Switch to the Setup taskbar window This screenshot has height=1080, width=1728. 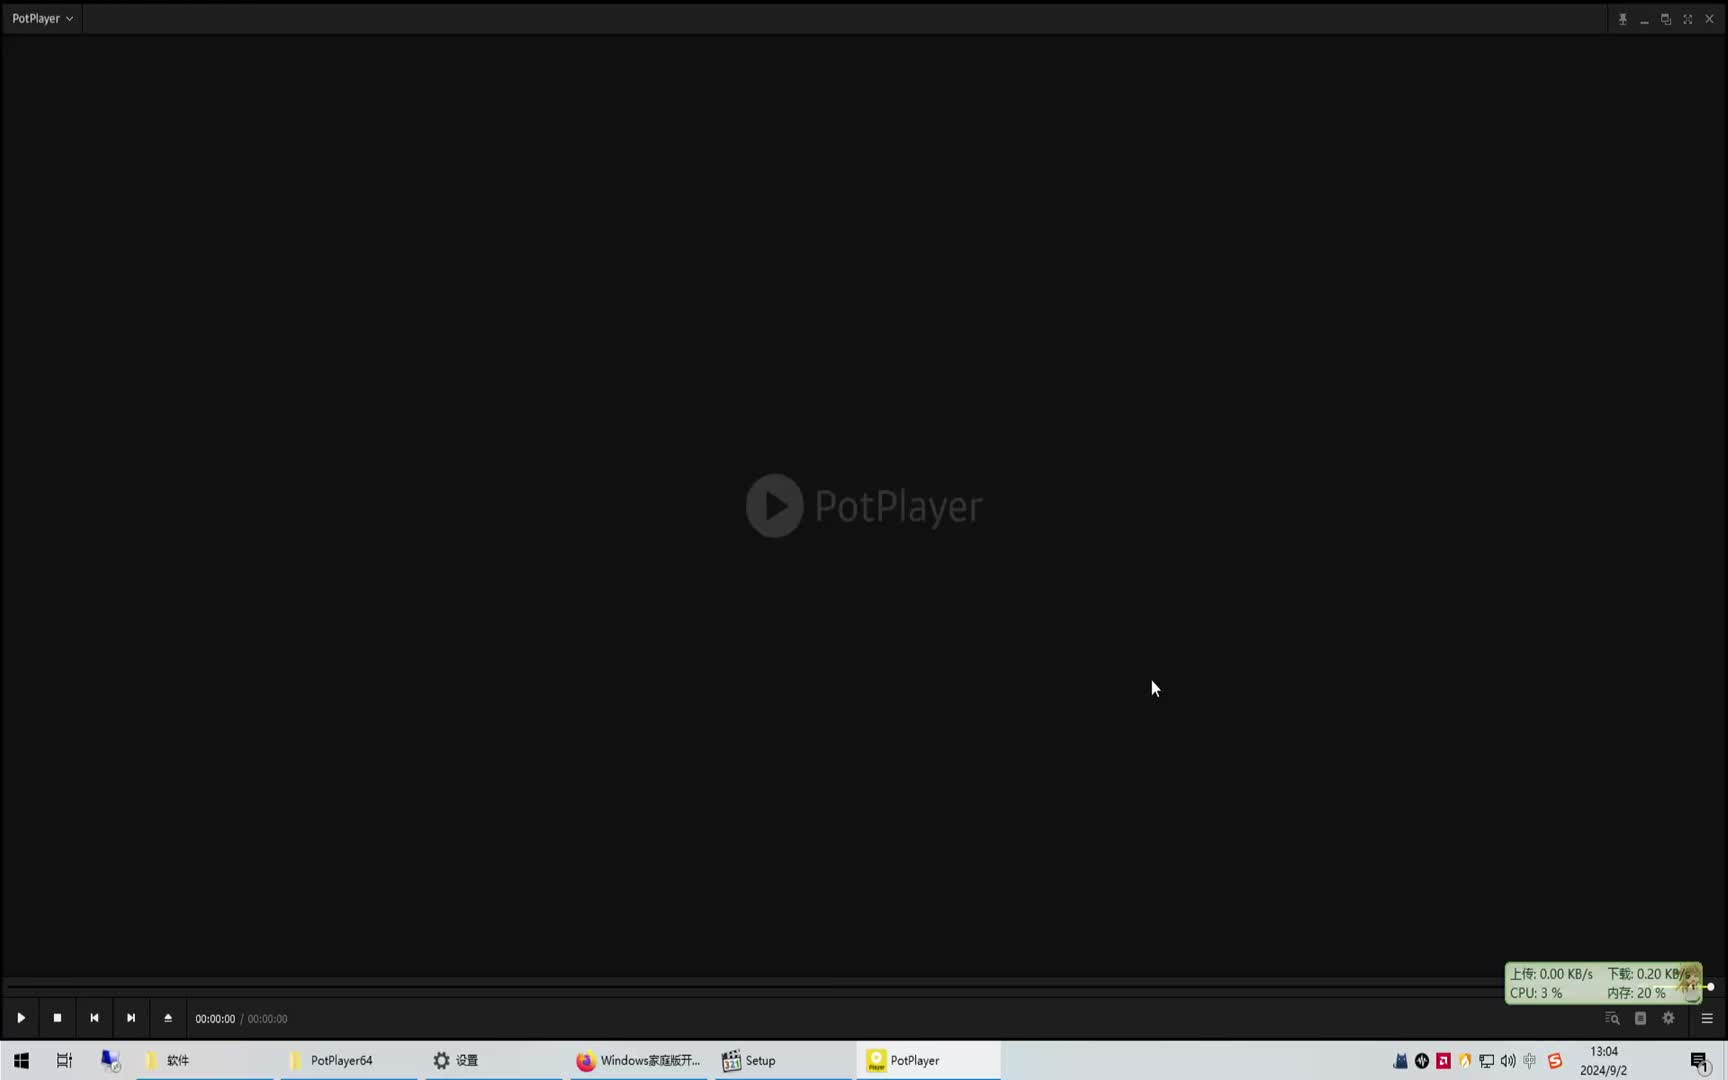point(759,1060)
